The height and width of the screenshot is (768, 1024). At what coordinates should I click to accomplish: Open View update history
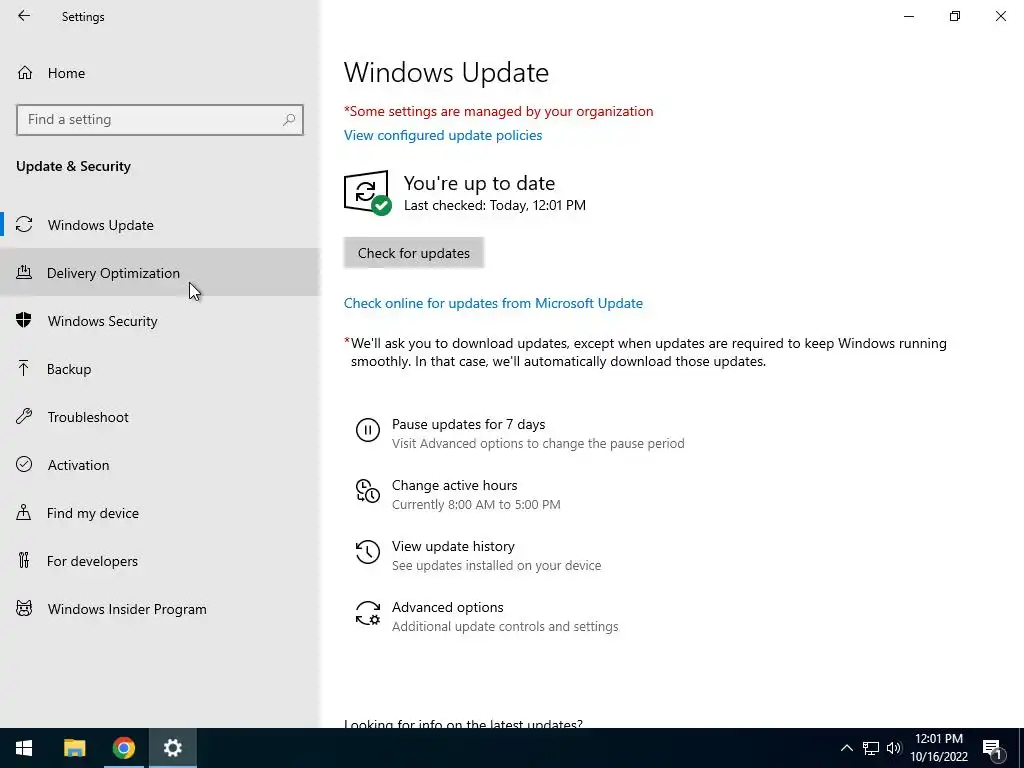coord(453,546)
